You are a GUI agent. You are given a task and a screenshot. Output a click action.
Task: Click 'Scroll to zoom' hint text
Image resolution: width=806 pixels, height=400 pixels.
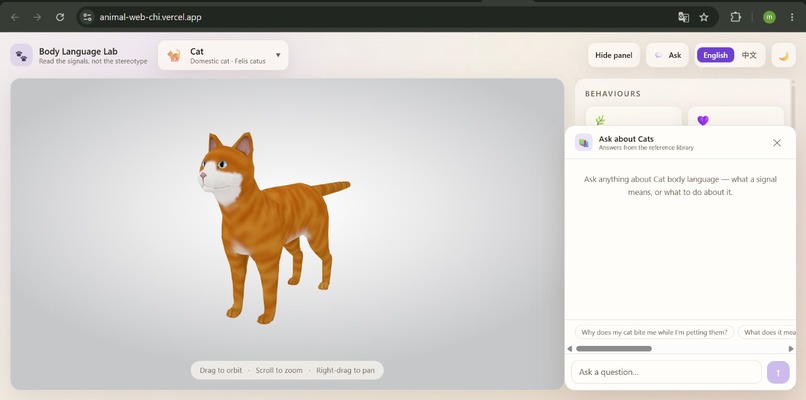pyautogui.click(x=279, y=370)
